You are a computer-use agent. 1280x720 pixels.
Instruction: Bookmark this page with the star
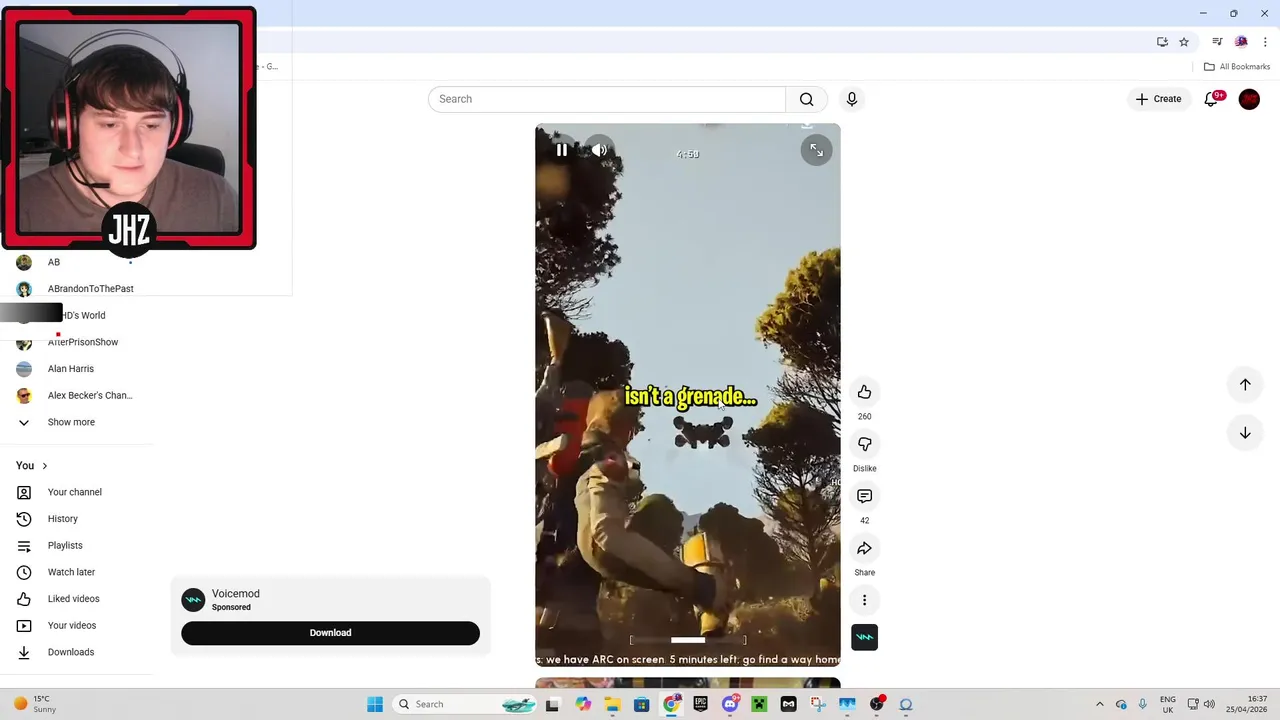pyautogui.click(x=1184, y=42)
